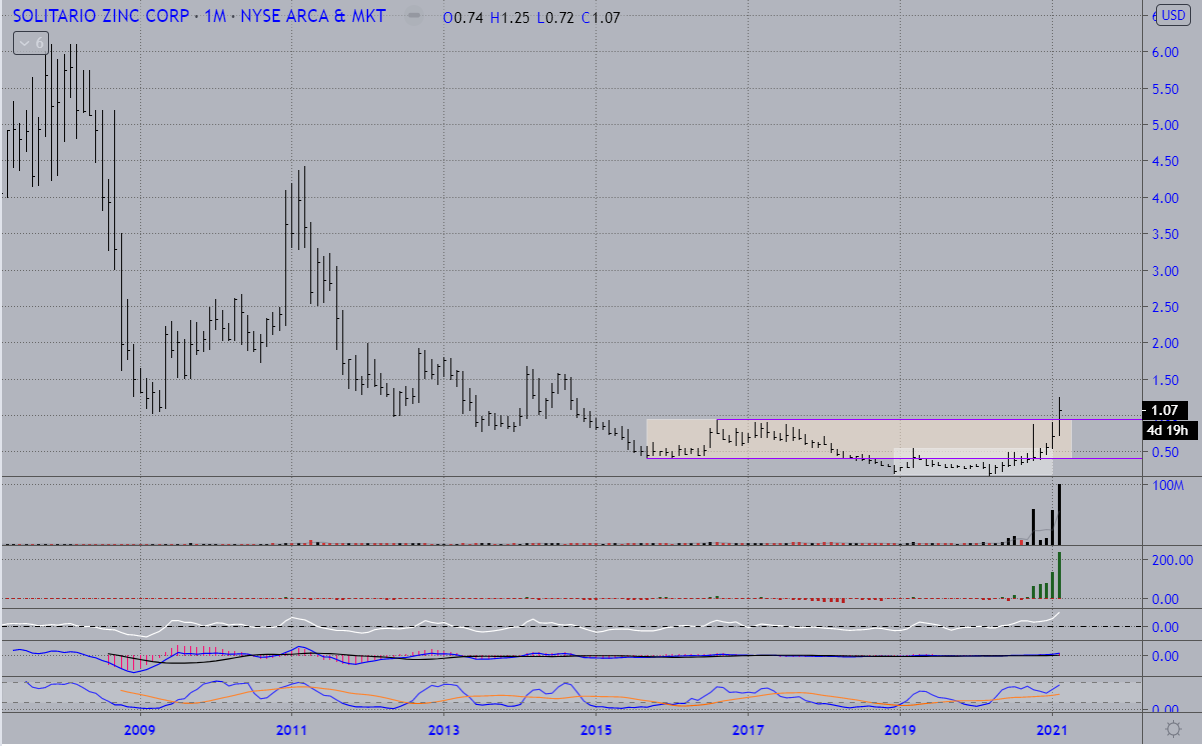Click the 2011 peak price bar near 4.40
This screenshot has width=1202, height=746.
coord(303,200)
